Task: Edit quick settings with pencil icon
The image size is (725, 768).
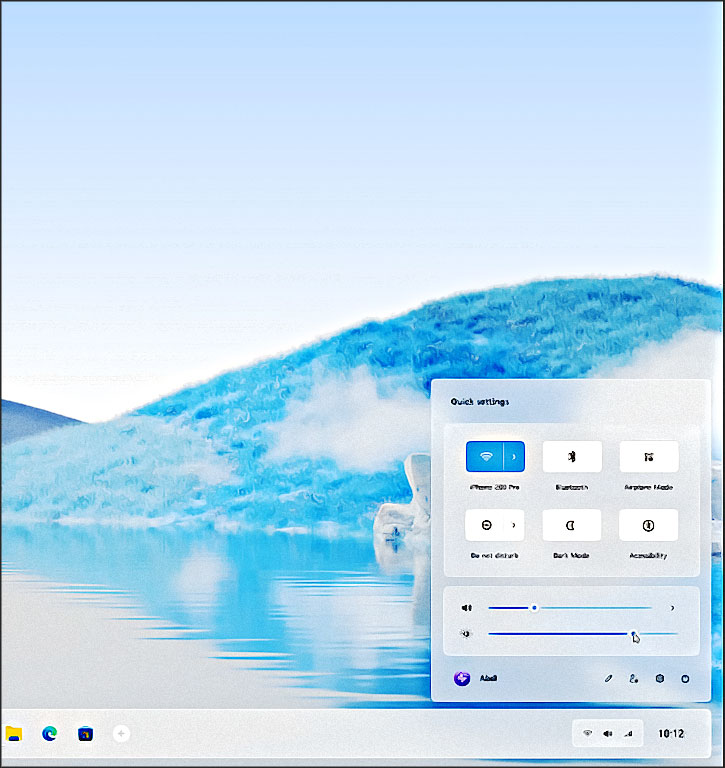Action: click(608, 678)
